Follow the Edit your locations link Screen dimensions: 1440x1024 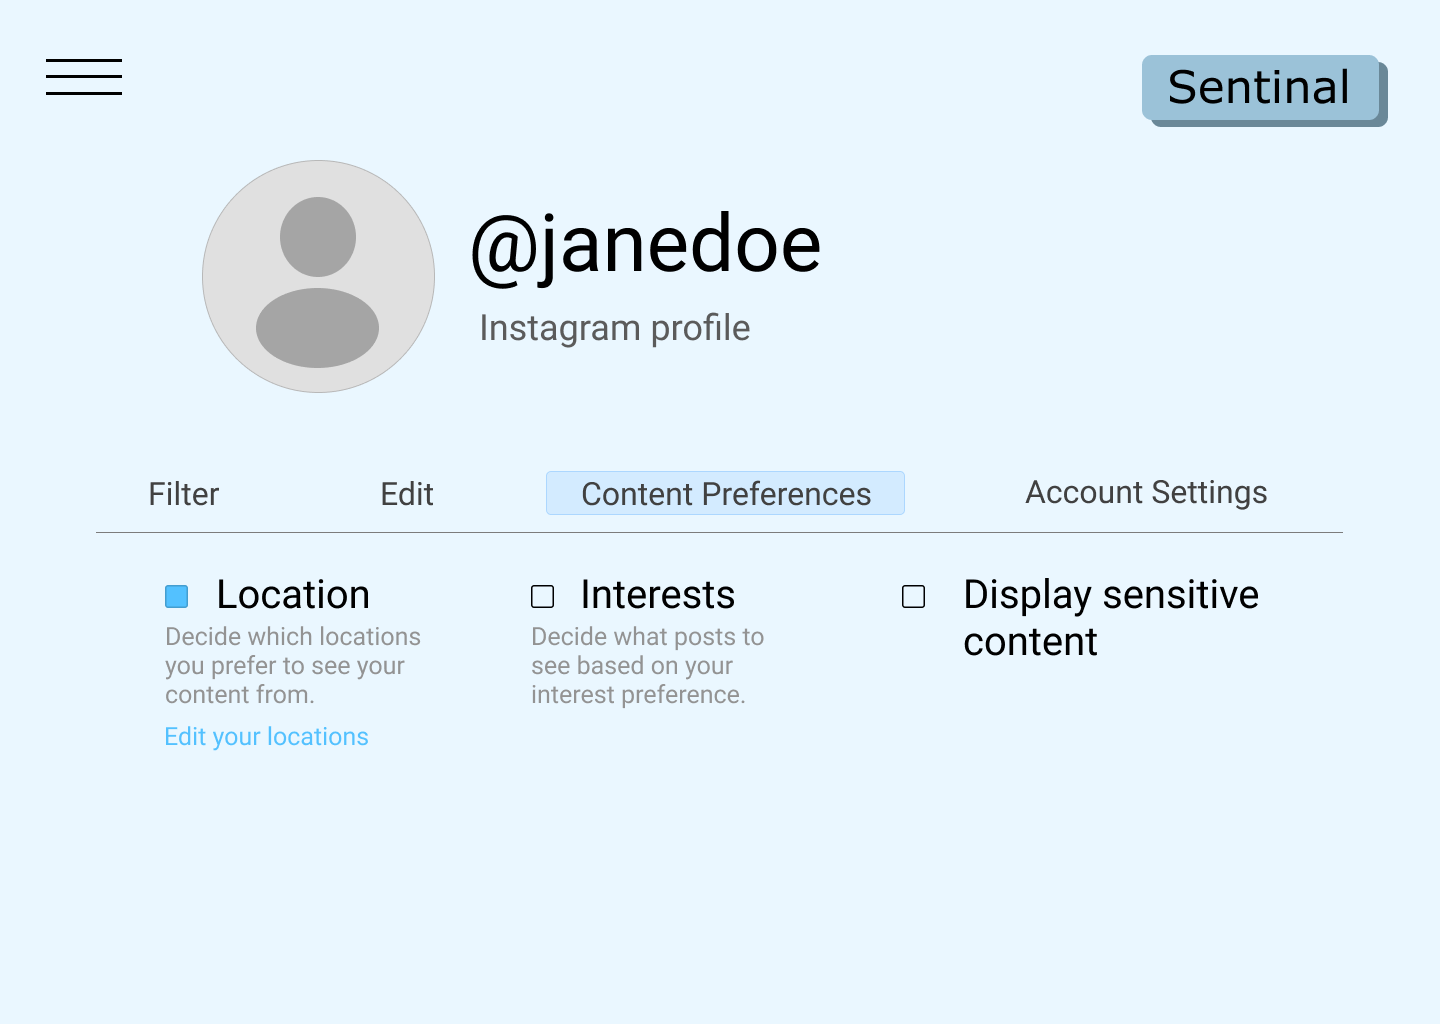point(266,737)
